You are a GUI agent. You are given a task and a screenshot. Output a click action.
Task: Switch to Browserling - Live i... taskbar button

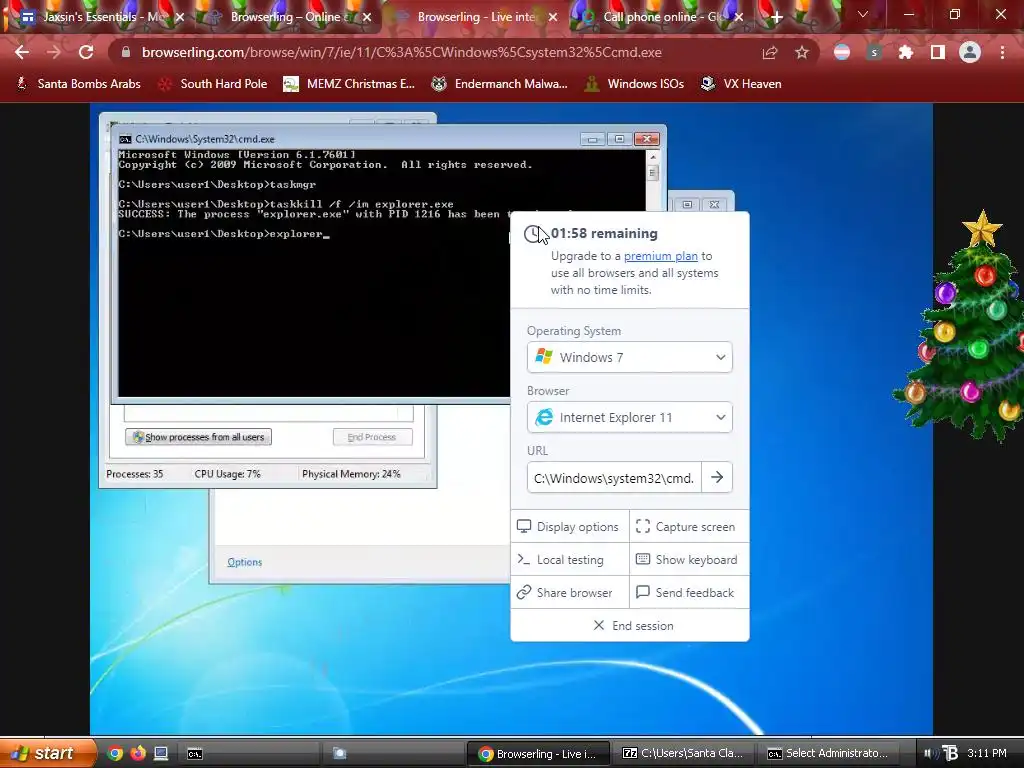pyautogui.click(x=538, y=754)
